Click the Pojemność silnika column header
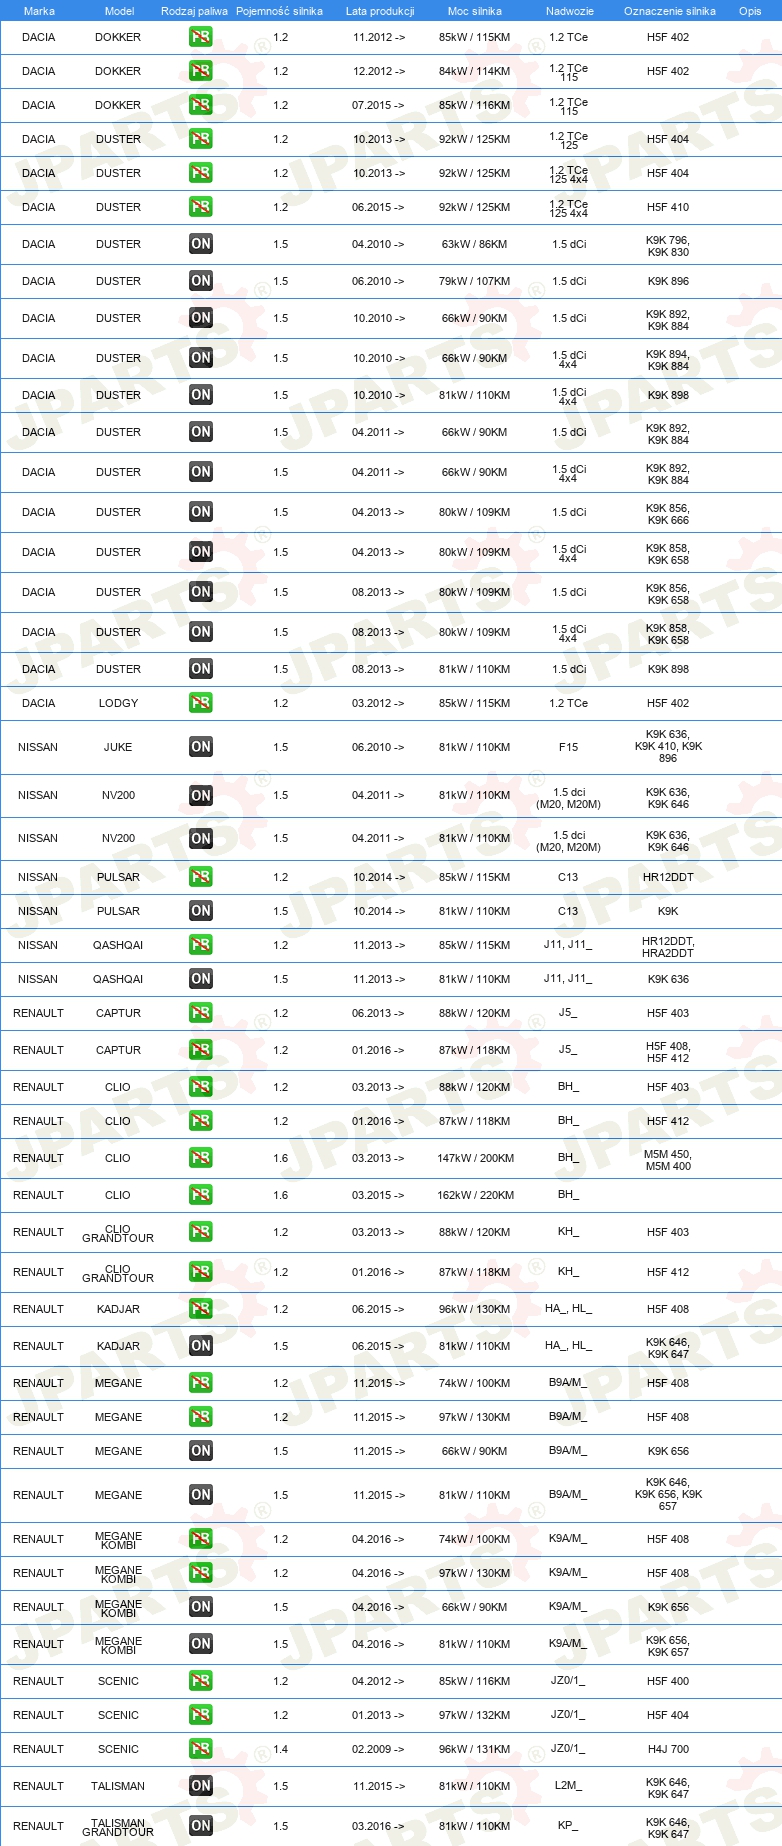This screenshot has width=782, height=1846. pyautogui.click(x=279, y=11)
